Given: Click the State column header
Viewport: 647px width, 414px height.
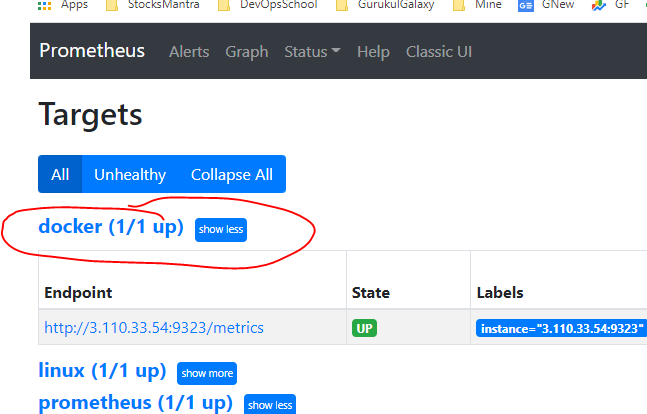Looking at the screenshot, I should 371,293.
